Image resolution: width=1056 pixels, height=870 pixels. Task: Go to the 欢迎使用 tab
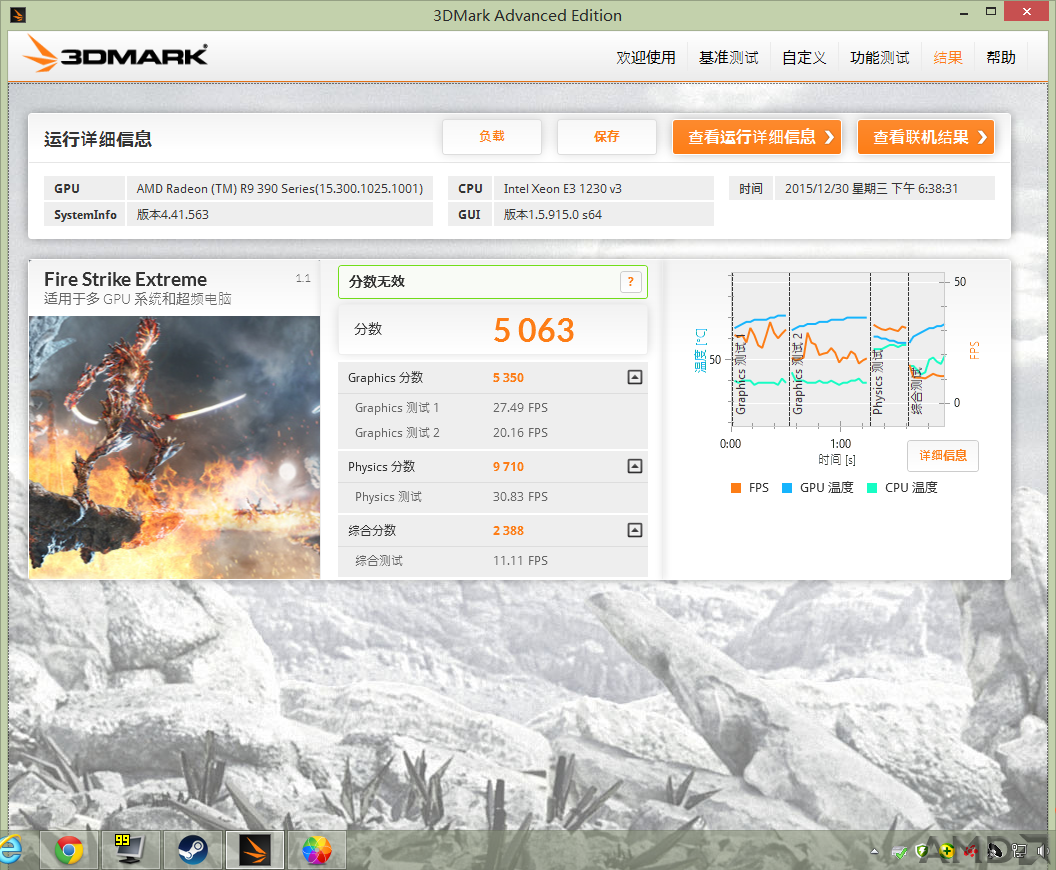click(x=646, y=58)
